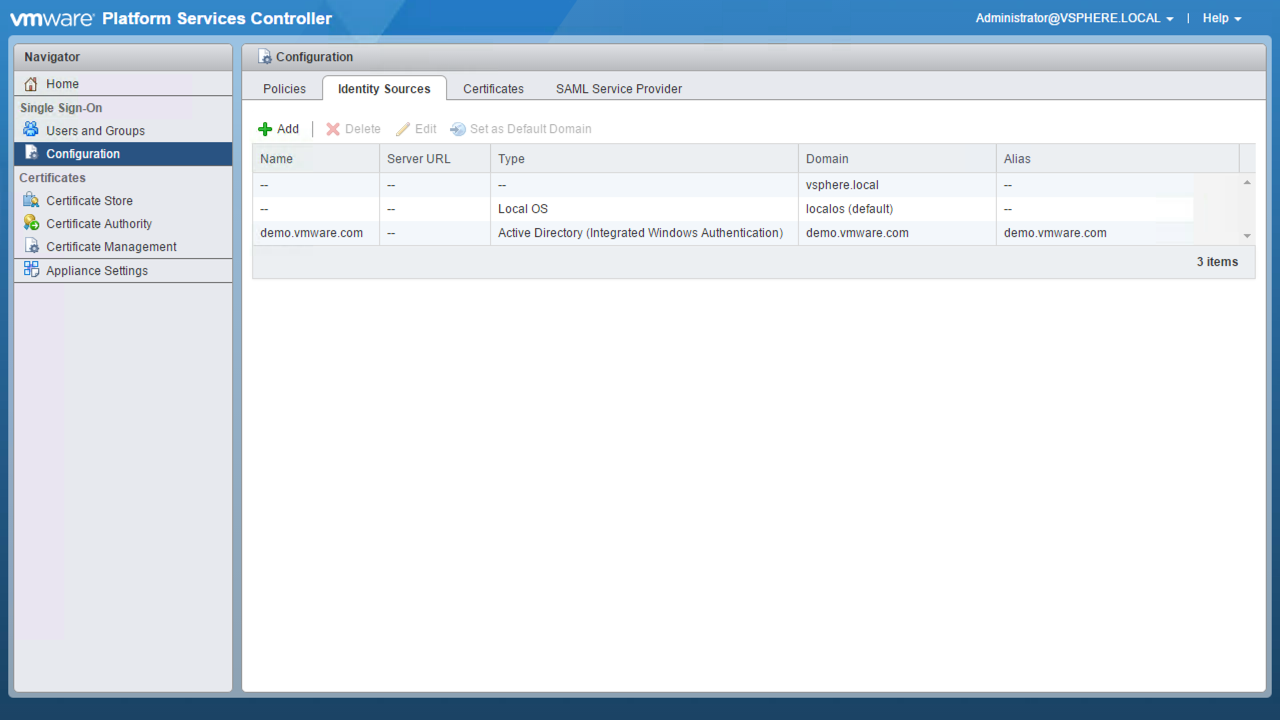
Task: Click the Configuration icon in sidebar
Action: click(x=31, y=153)
